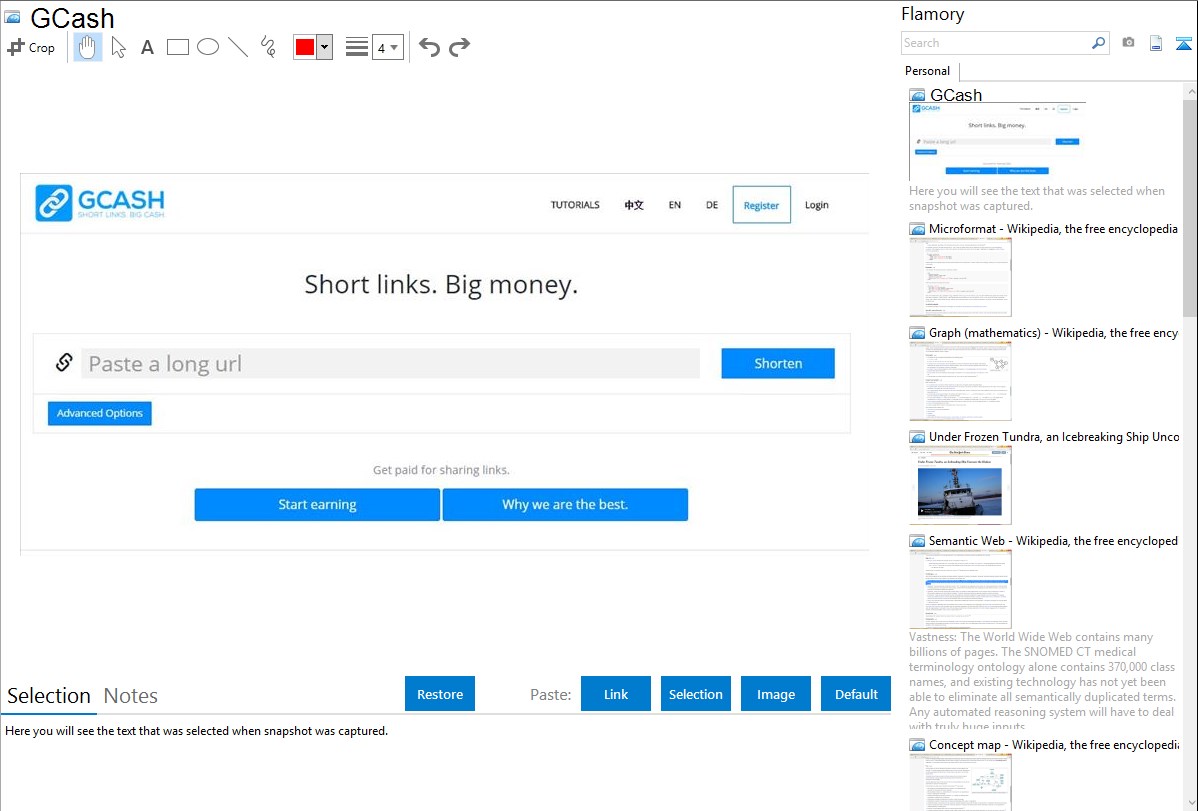Undo the last annotation
The height and width of the screenshot is (811, 1198).
429,47
